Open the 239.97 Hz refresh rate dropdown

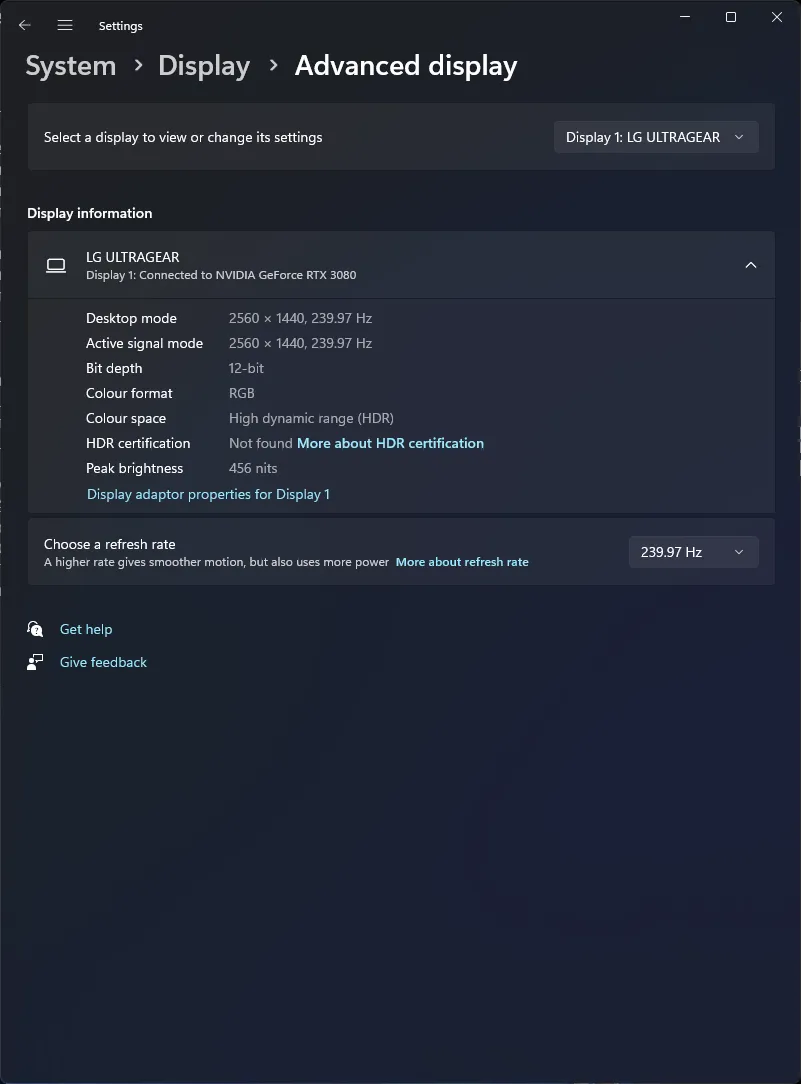[693, 552]
